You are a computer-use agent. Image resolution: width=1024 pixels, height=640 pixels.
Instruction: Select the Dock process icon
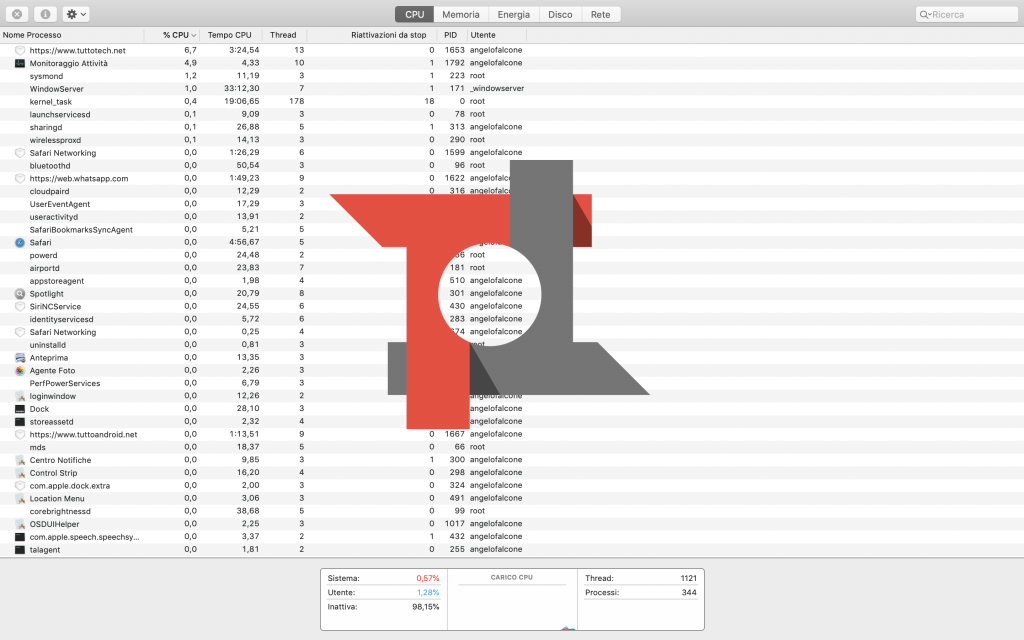point(20,409)
